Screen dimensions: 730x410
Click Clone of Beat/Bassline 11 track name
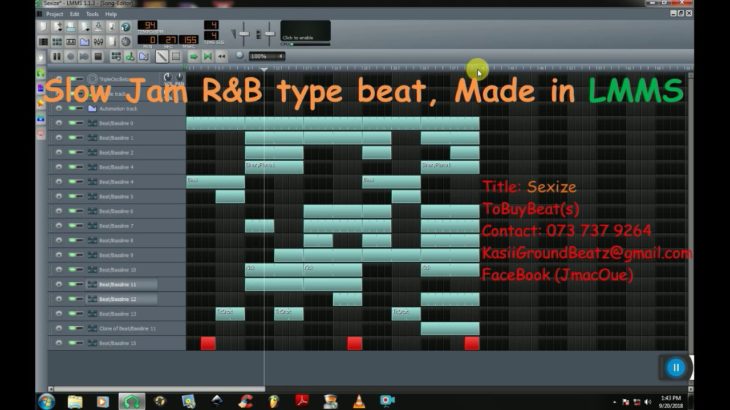[x=122, y=328]
